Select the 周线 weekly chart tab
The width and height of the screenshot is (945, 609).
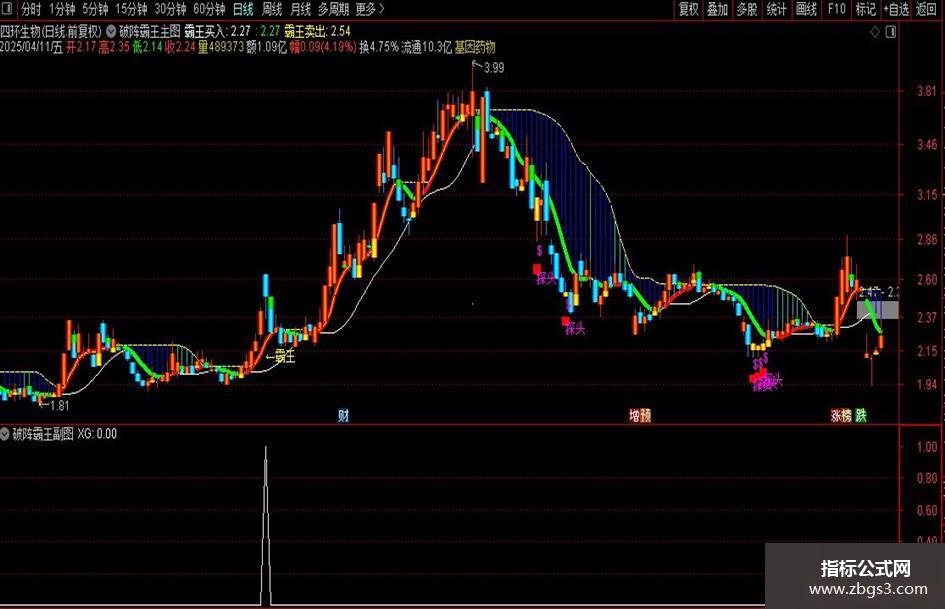click(x=272, y=9)
